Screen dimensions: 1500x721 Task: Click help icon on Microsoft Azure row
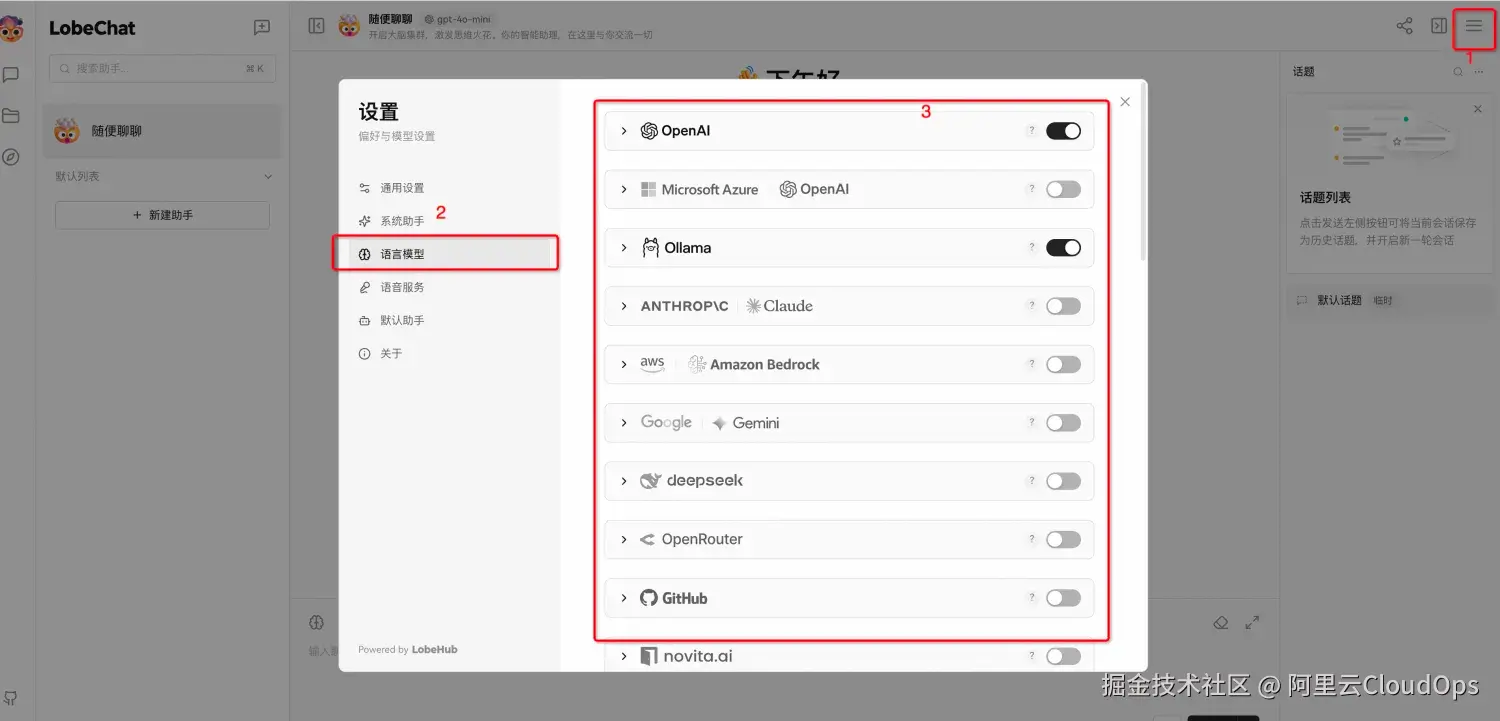1031,189
